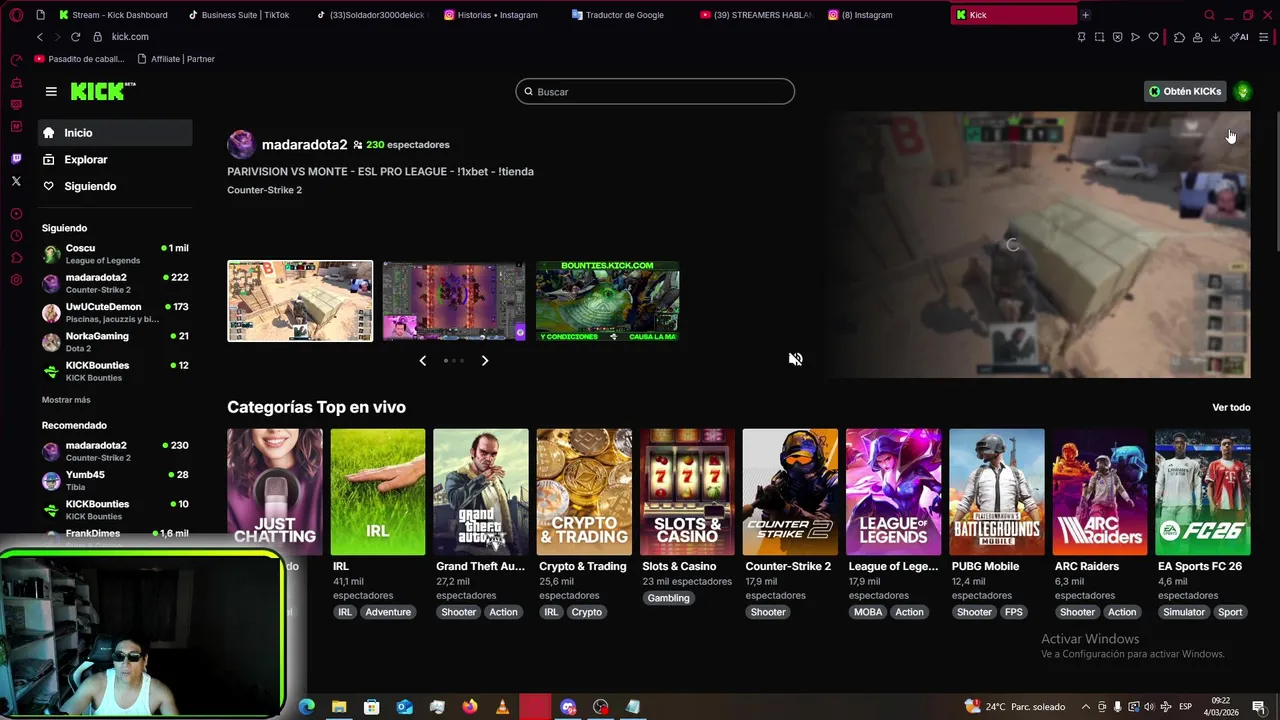Open the Just Chatting category card
The width and height of the screenshot is (1280, 720).
275,492
